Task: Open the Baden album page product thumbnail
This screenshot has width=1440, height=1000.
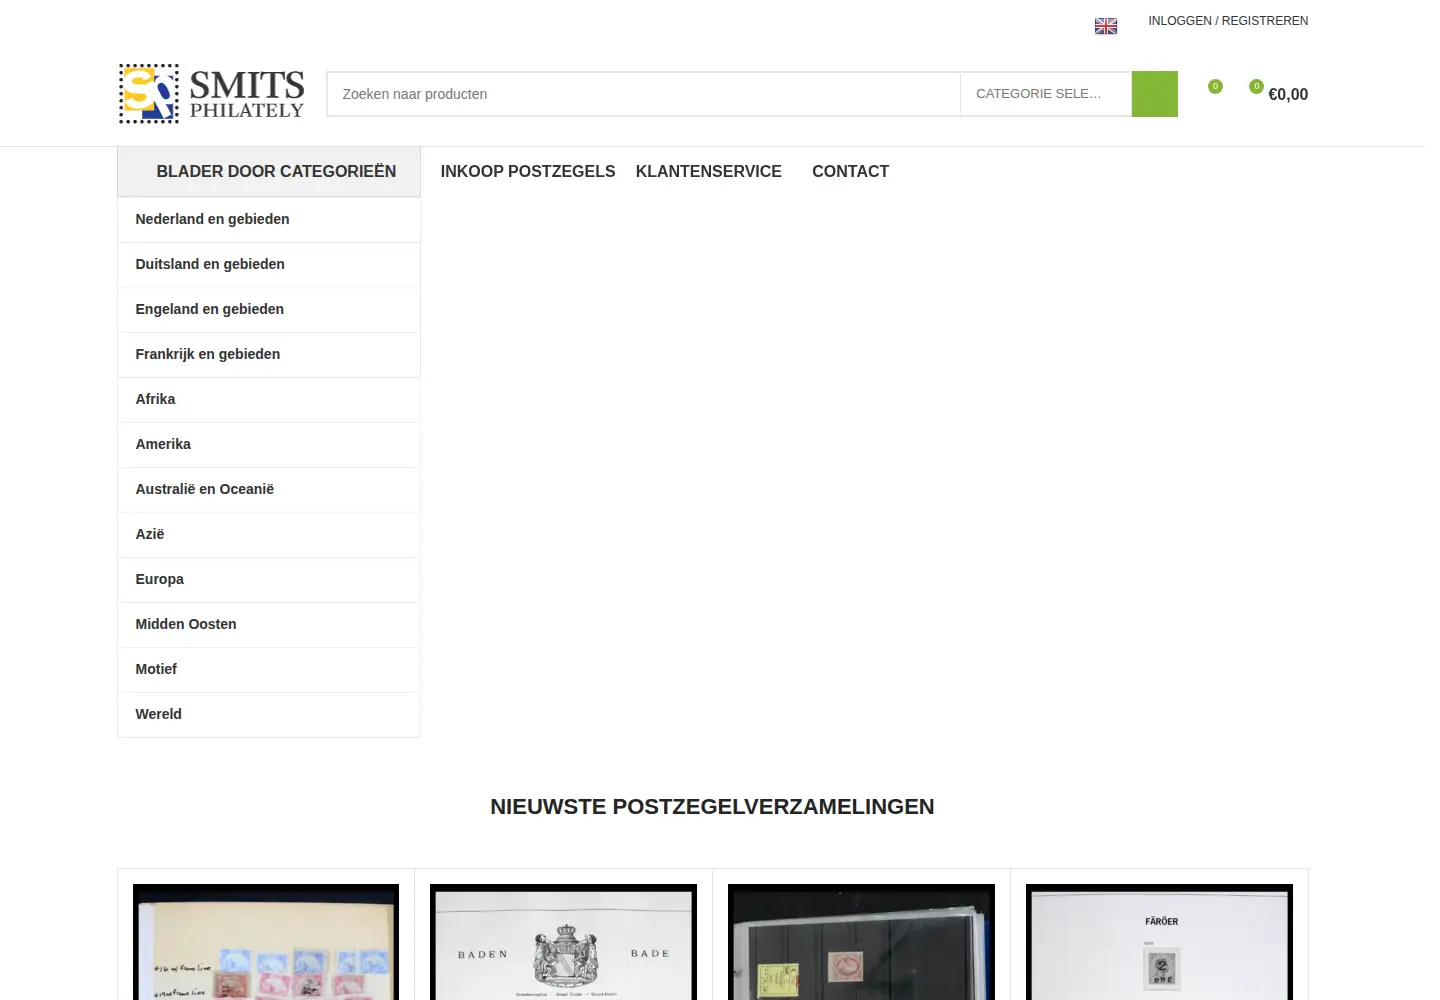Action: point(563,942)
